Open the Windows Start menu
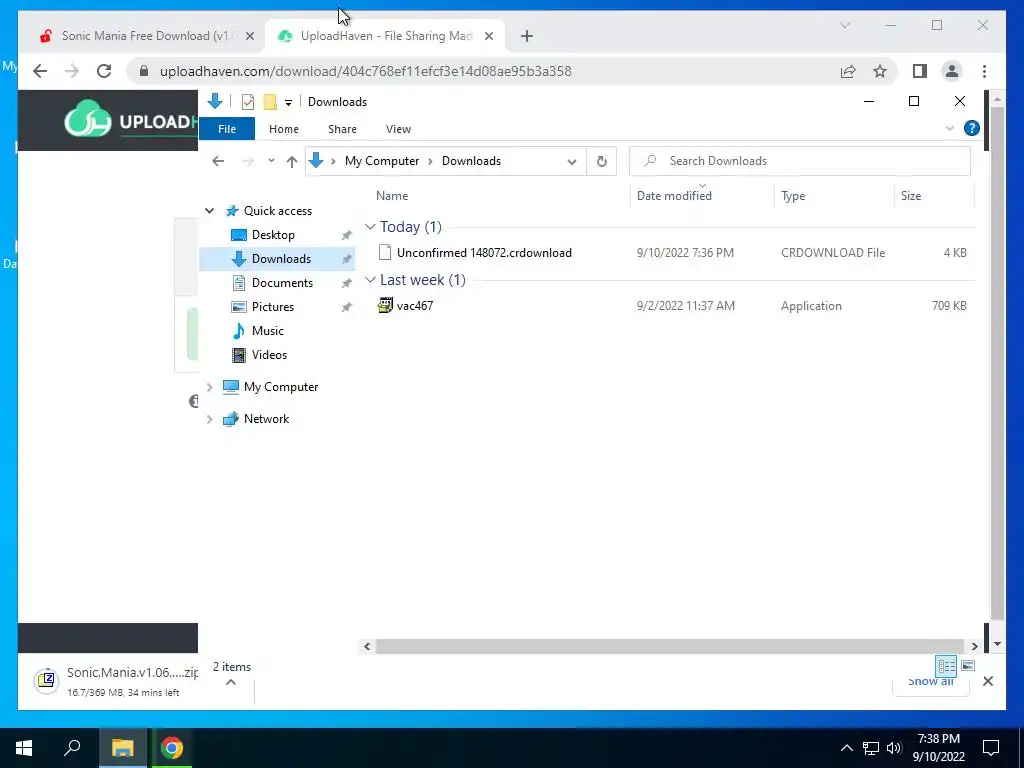 (24, 748)
